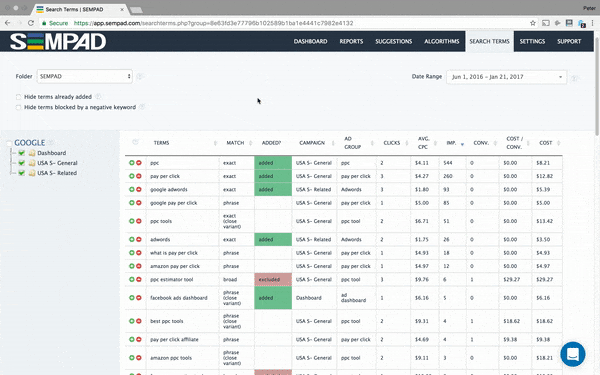This screenshot has height=375, width=600.
Task: Reload the page in the browser
Action: point(31,23)
